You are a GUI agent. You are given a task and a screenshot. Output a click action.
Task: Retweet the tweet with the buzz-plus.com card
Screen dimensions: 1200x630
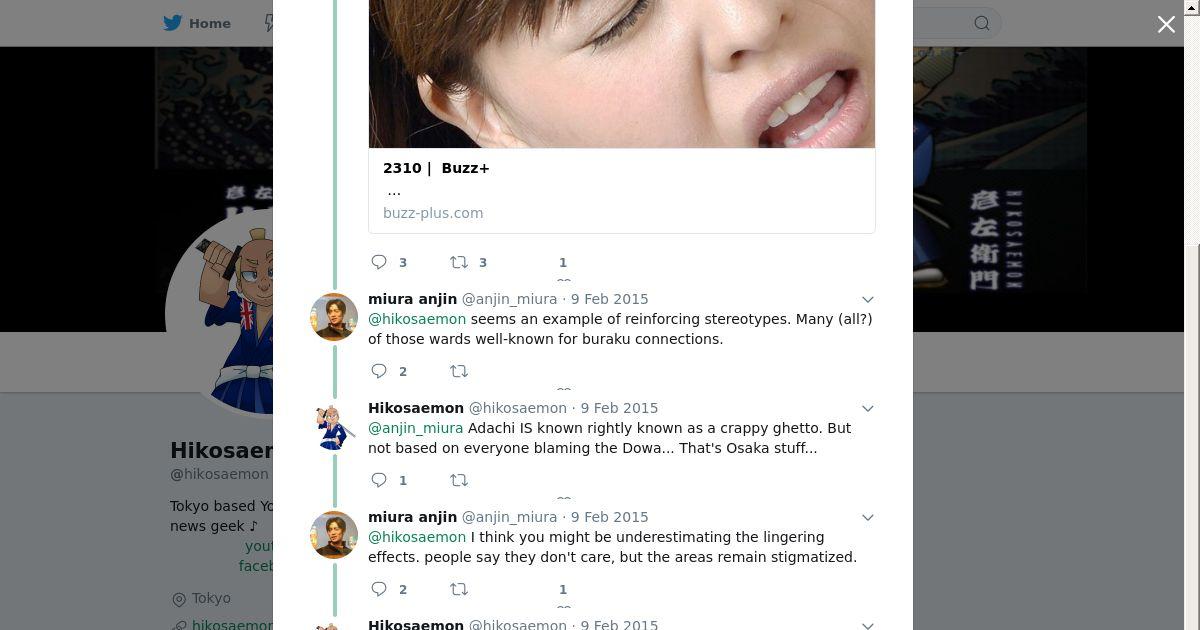pyautogui.click(x=459, y=262)
